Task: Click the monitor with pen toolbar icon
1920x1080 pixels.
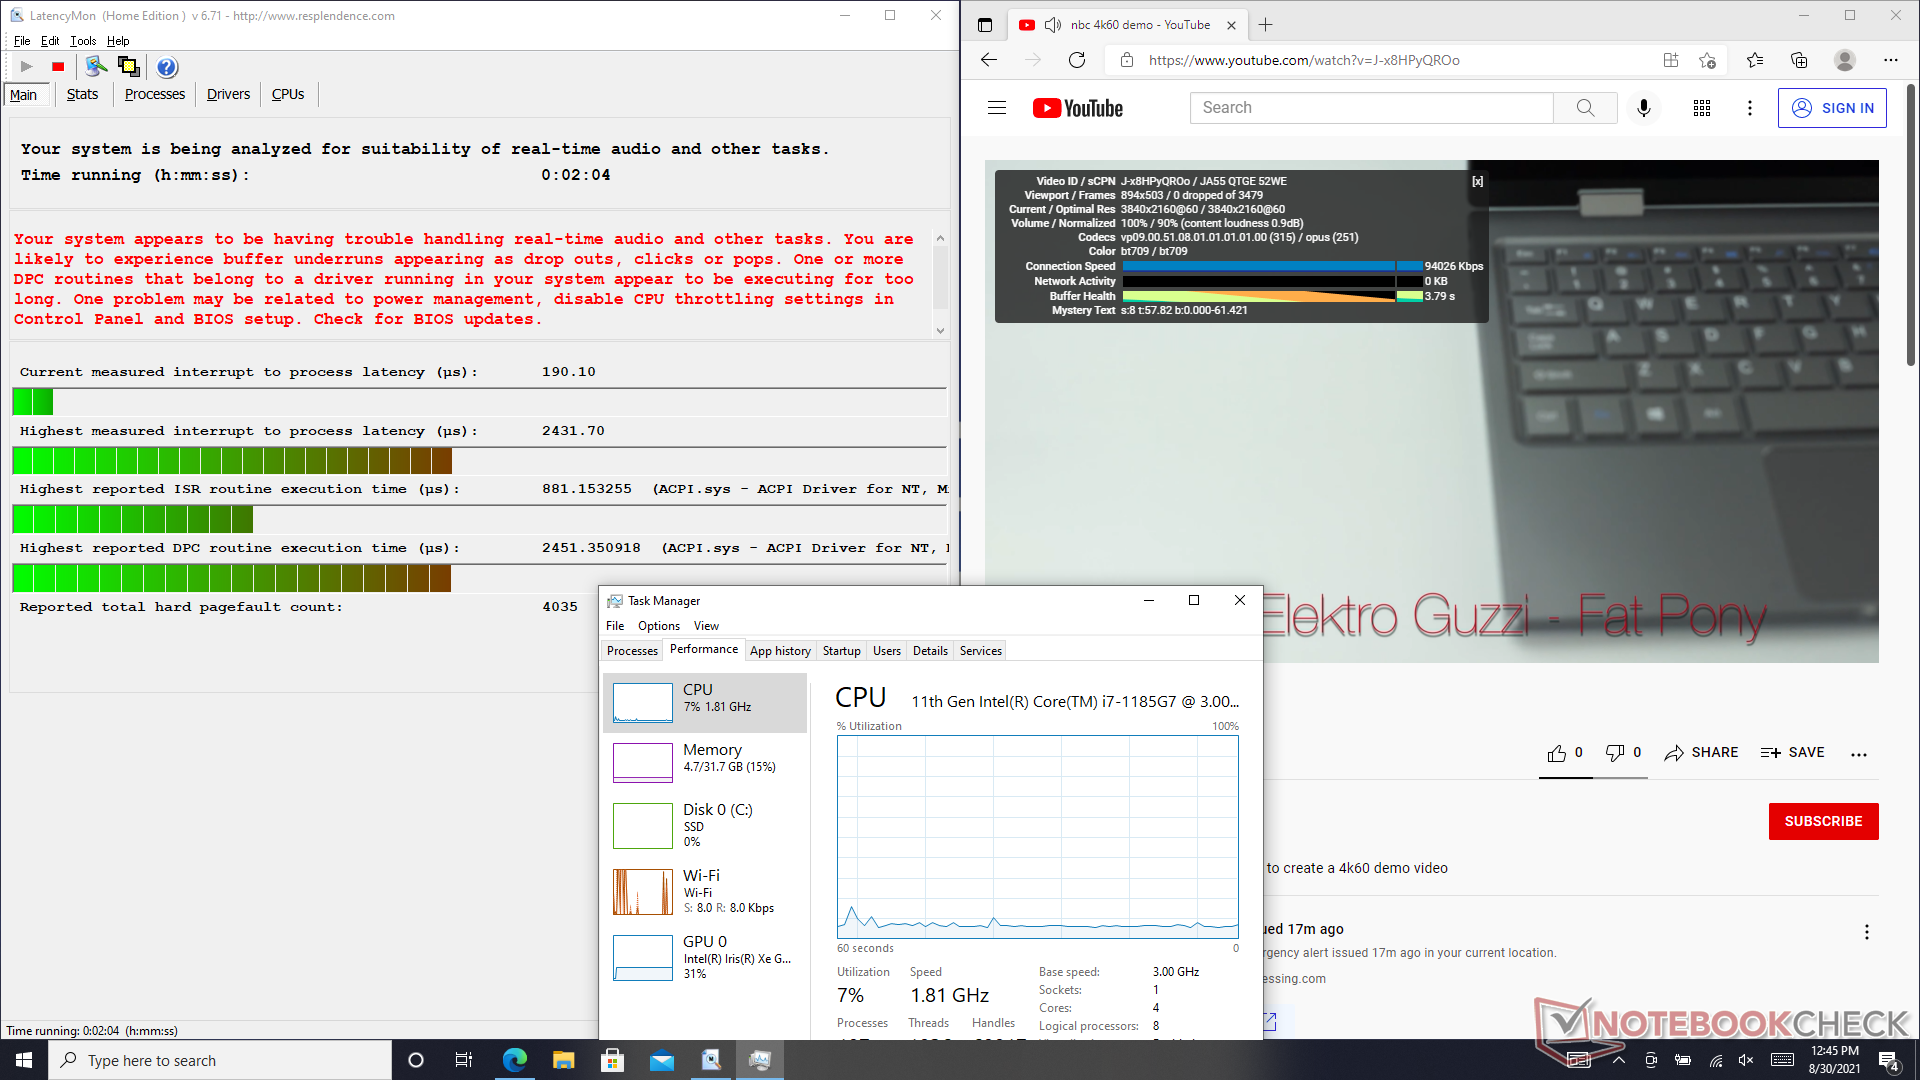Action: coord(96,67)
